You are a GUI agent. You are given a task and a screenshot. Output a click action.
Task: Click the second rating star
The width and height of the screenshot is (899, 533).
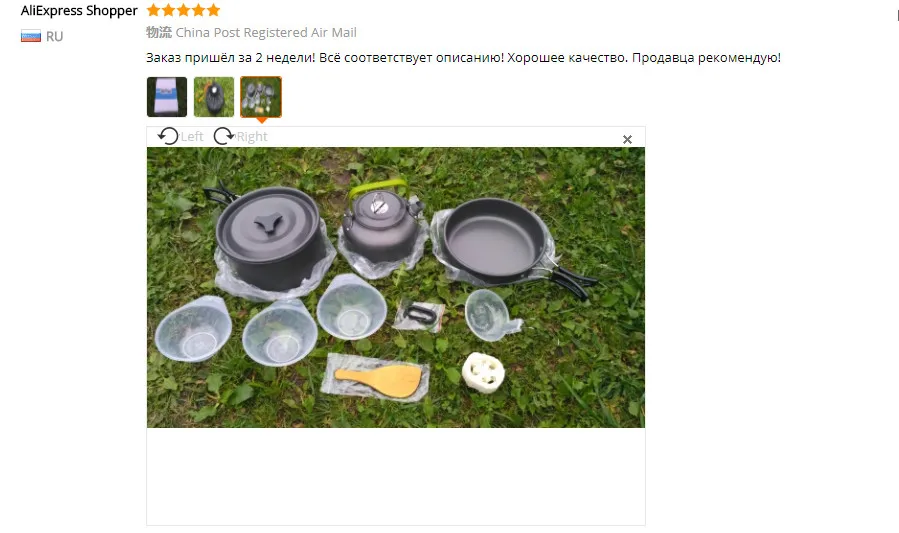coord(168,10)
